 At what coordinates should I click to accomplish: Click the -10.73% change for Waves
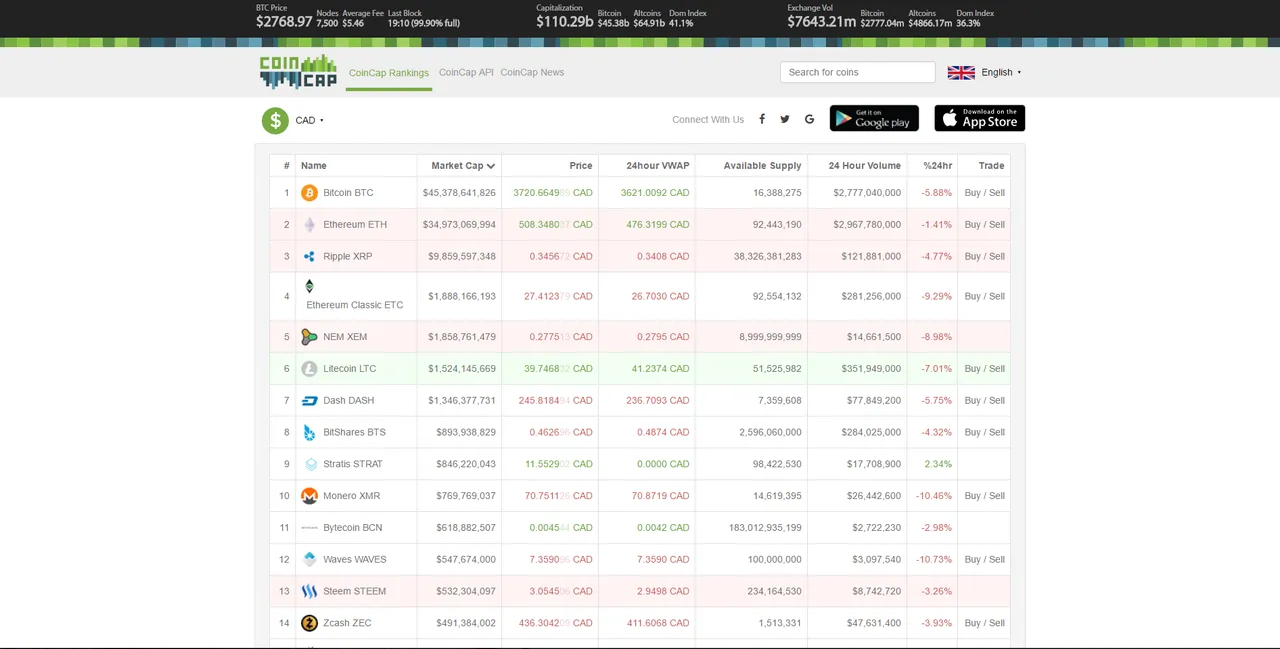[x=934, y=560]
